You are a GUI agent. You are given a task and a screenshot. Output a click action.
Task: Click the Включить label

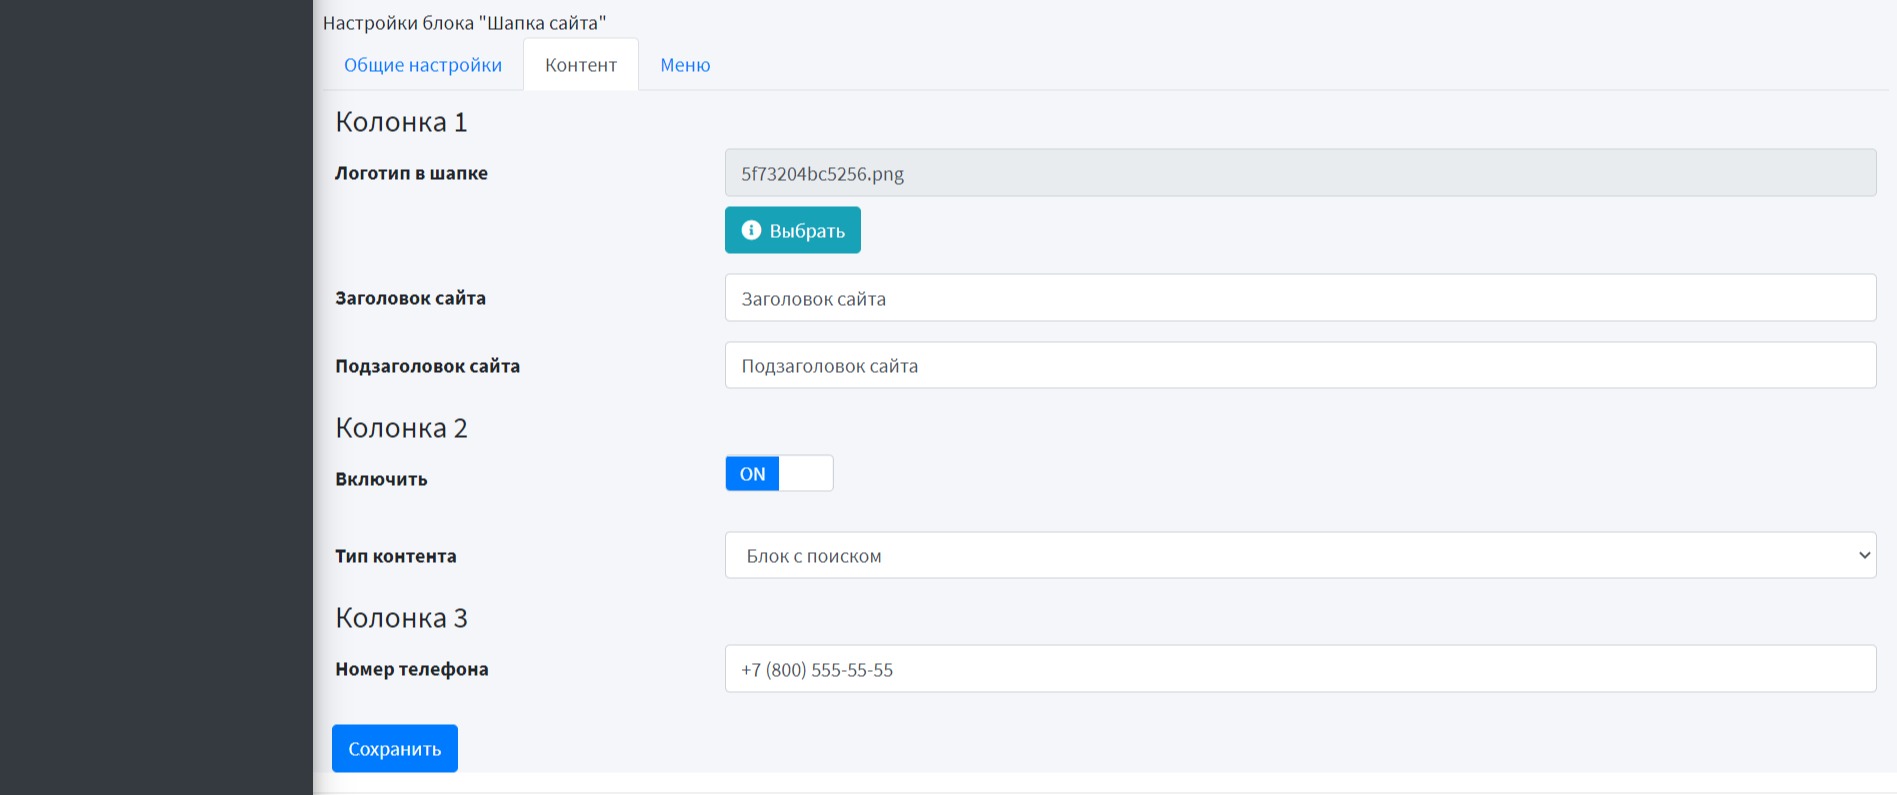pos(381,479)
